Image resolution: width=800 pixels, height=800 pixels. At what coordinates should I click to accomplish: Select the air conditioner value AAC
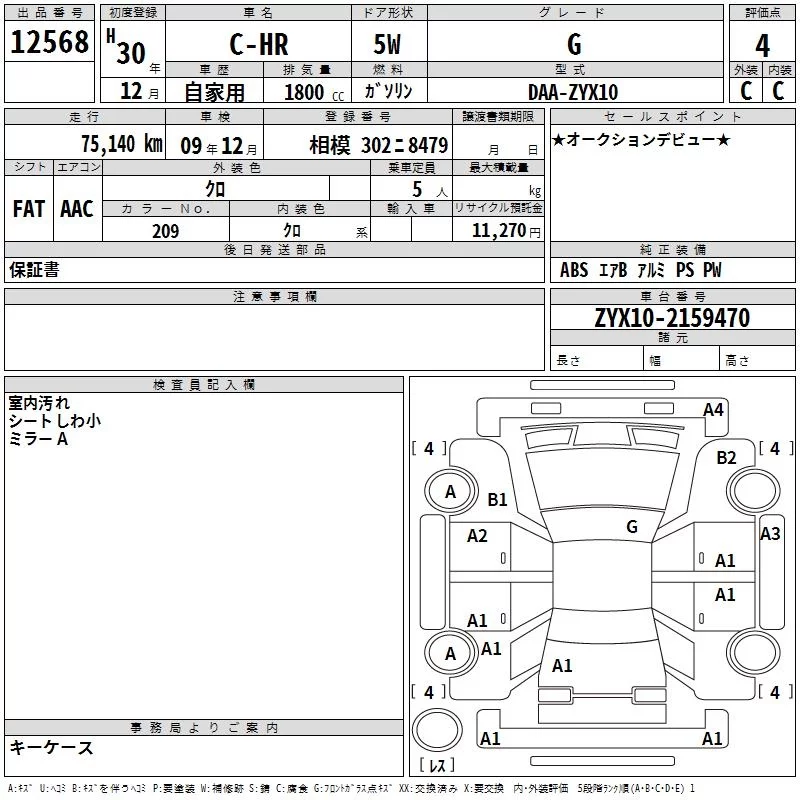point(77,209)
